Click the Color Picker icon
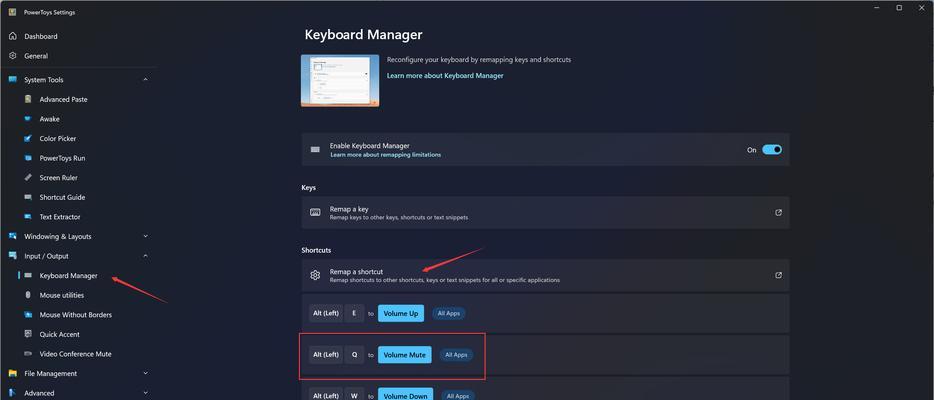 [x=28, y=139]
